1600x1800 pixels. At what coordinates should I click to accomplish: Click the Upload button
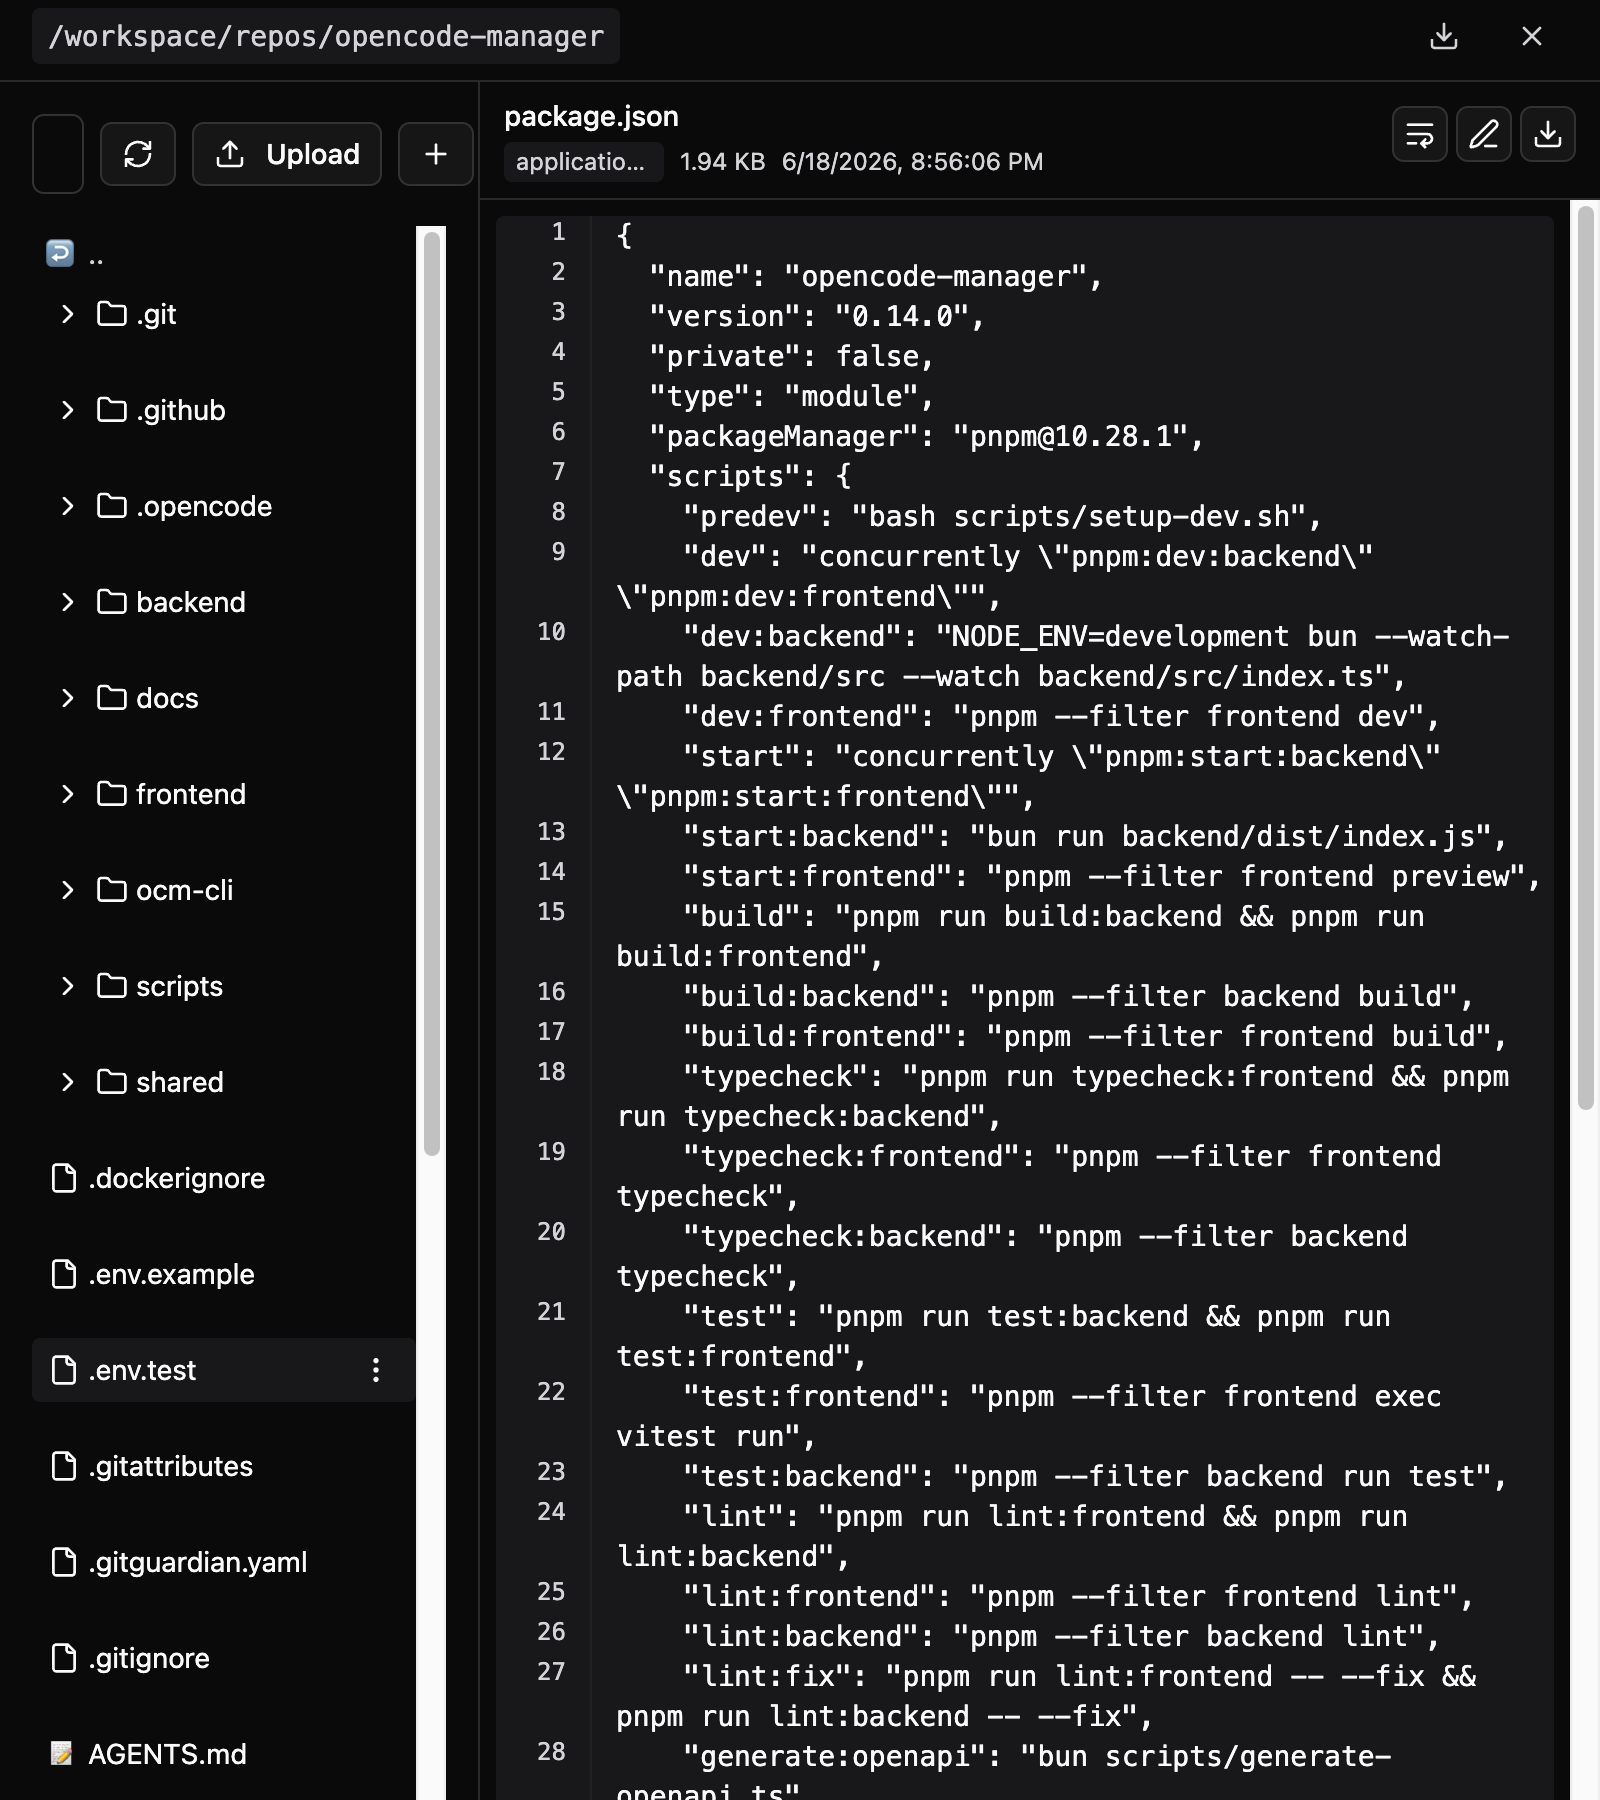coord(287,154)
